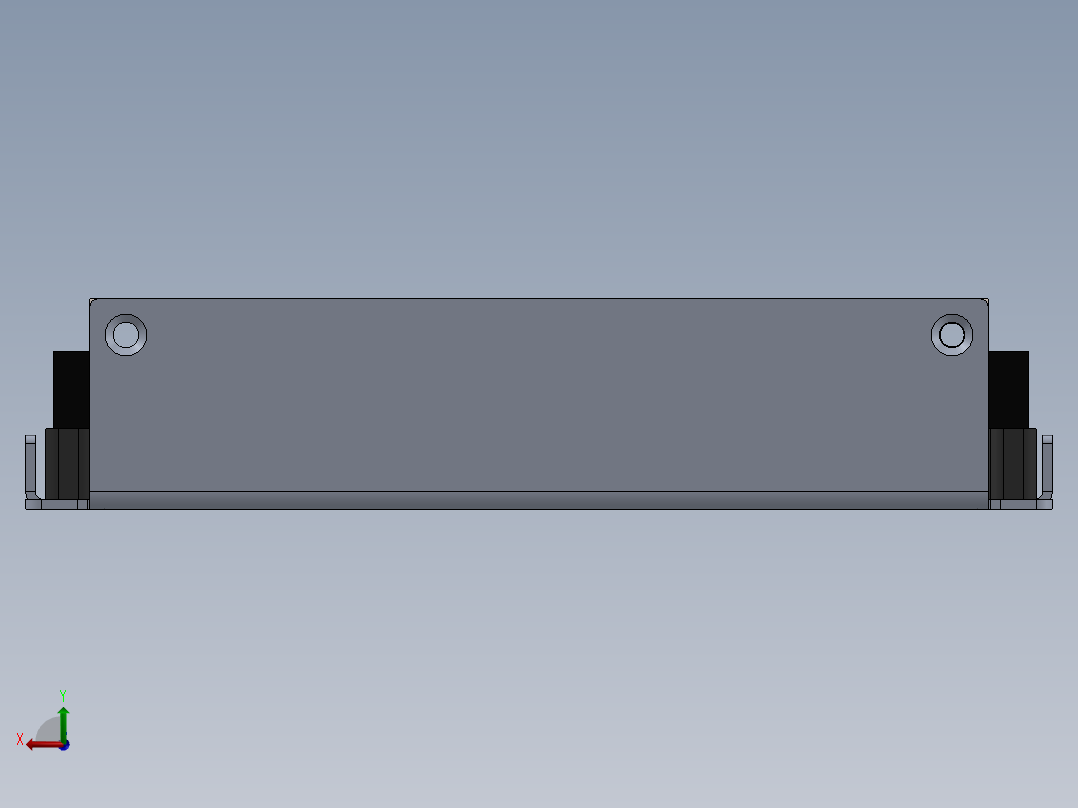
Task: Click the green Y axis arrow of the triad
Action: coord(63,724)
